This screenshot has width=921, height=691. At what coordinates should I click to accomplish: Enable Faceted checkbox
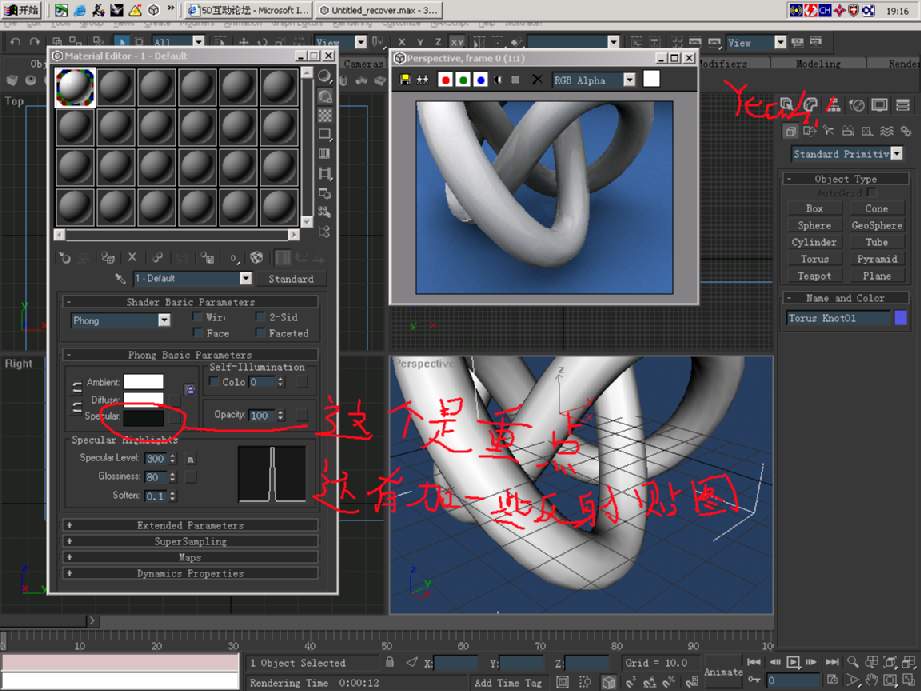(x=261, y=333)
